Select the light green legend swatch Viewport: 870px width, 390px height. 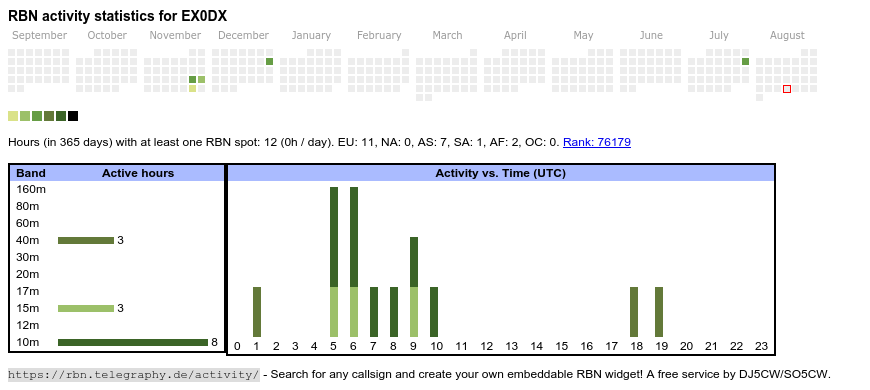(25, 116)
